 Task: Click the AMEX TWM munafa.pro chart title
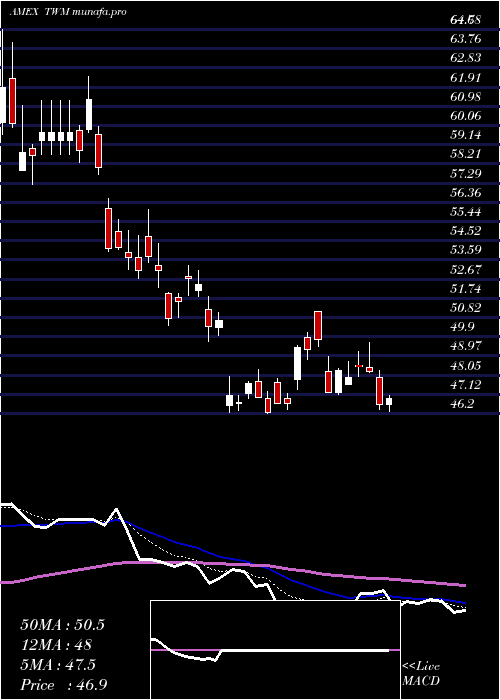point(68,12)
